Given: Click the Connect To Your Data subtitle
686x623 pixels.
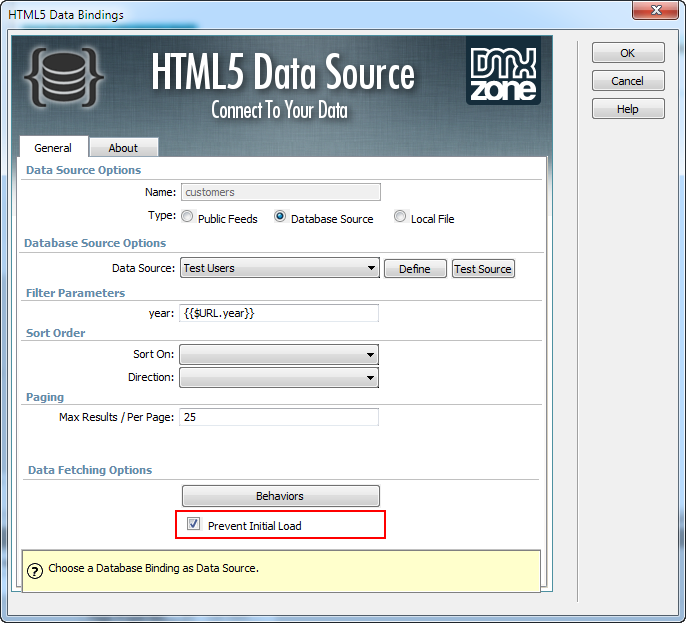Looking at the screenshot, I should coord(280,110).
